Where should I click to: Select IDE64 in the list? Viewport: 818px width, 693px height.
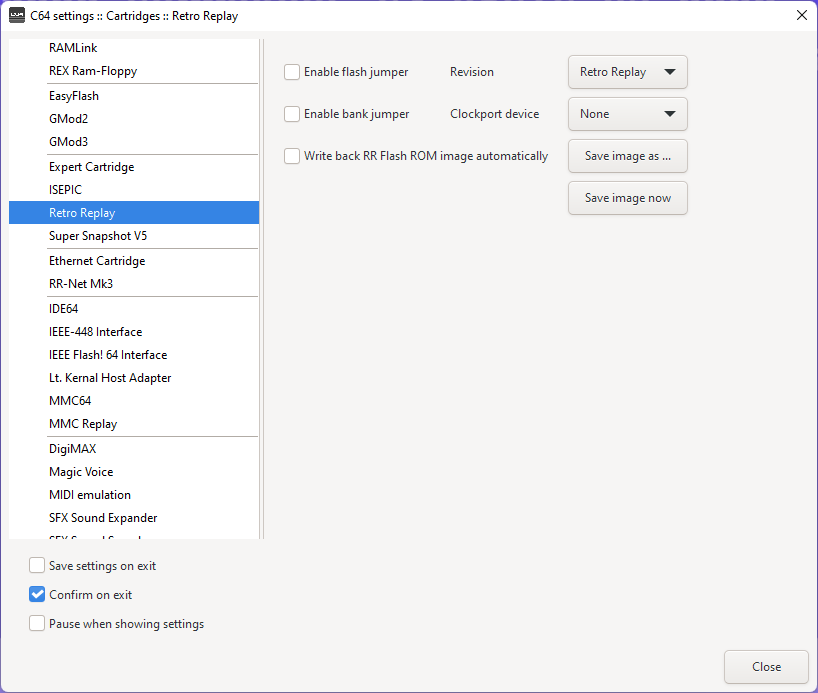[x=134, y=309]
